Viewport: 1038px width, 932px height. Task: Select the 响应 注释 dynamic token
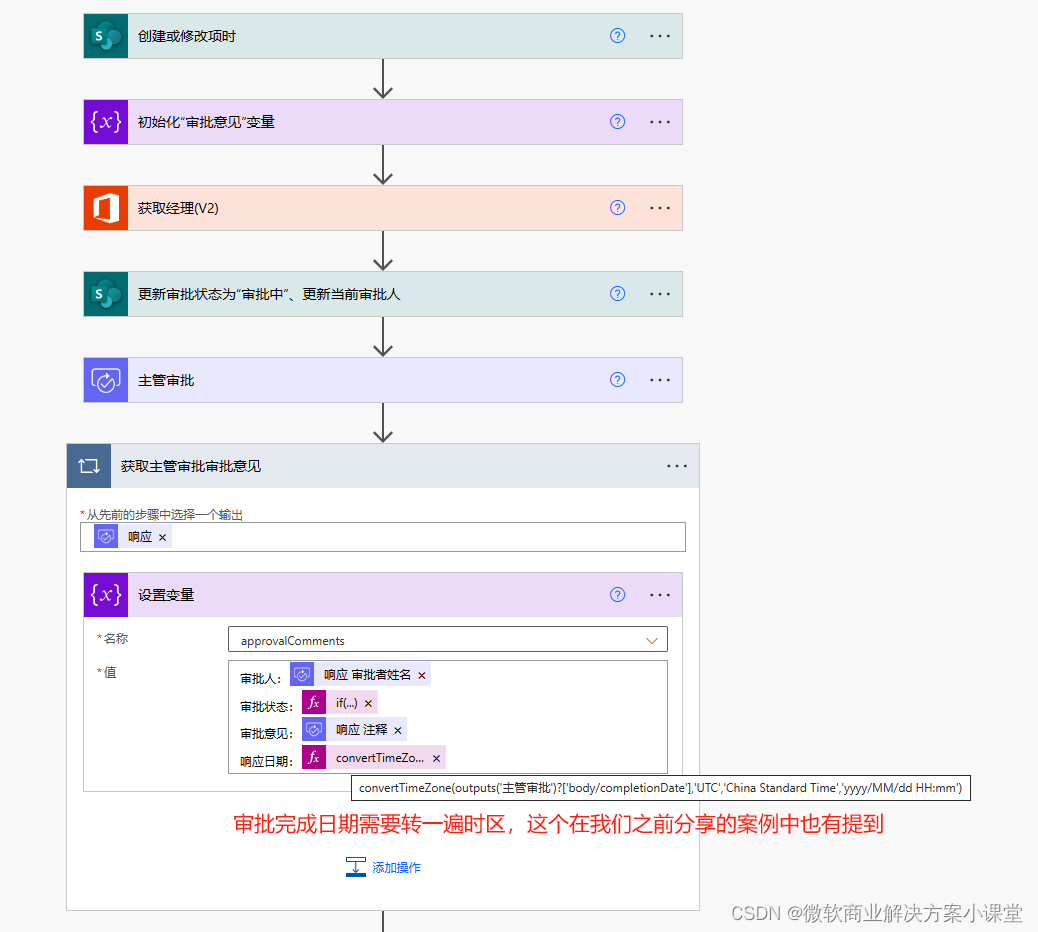354,730
